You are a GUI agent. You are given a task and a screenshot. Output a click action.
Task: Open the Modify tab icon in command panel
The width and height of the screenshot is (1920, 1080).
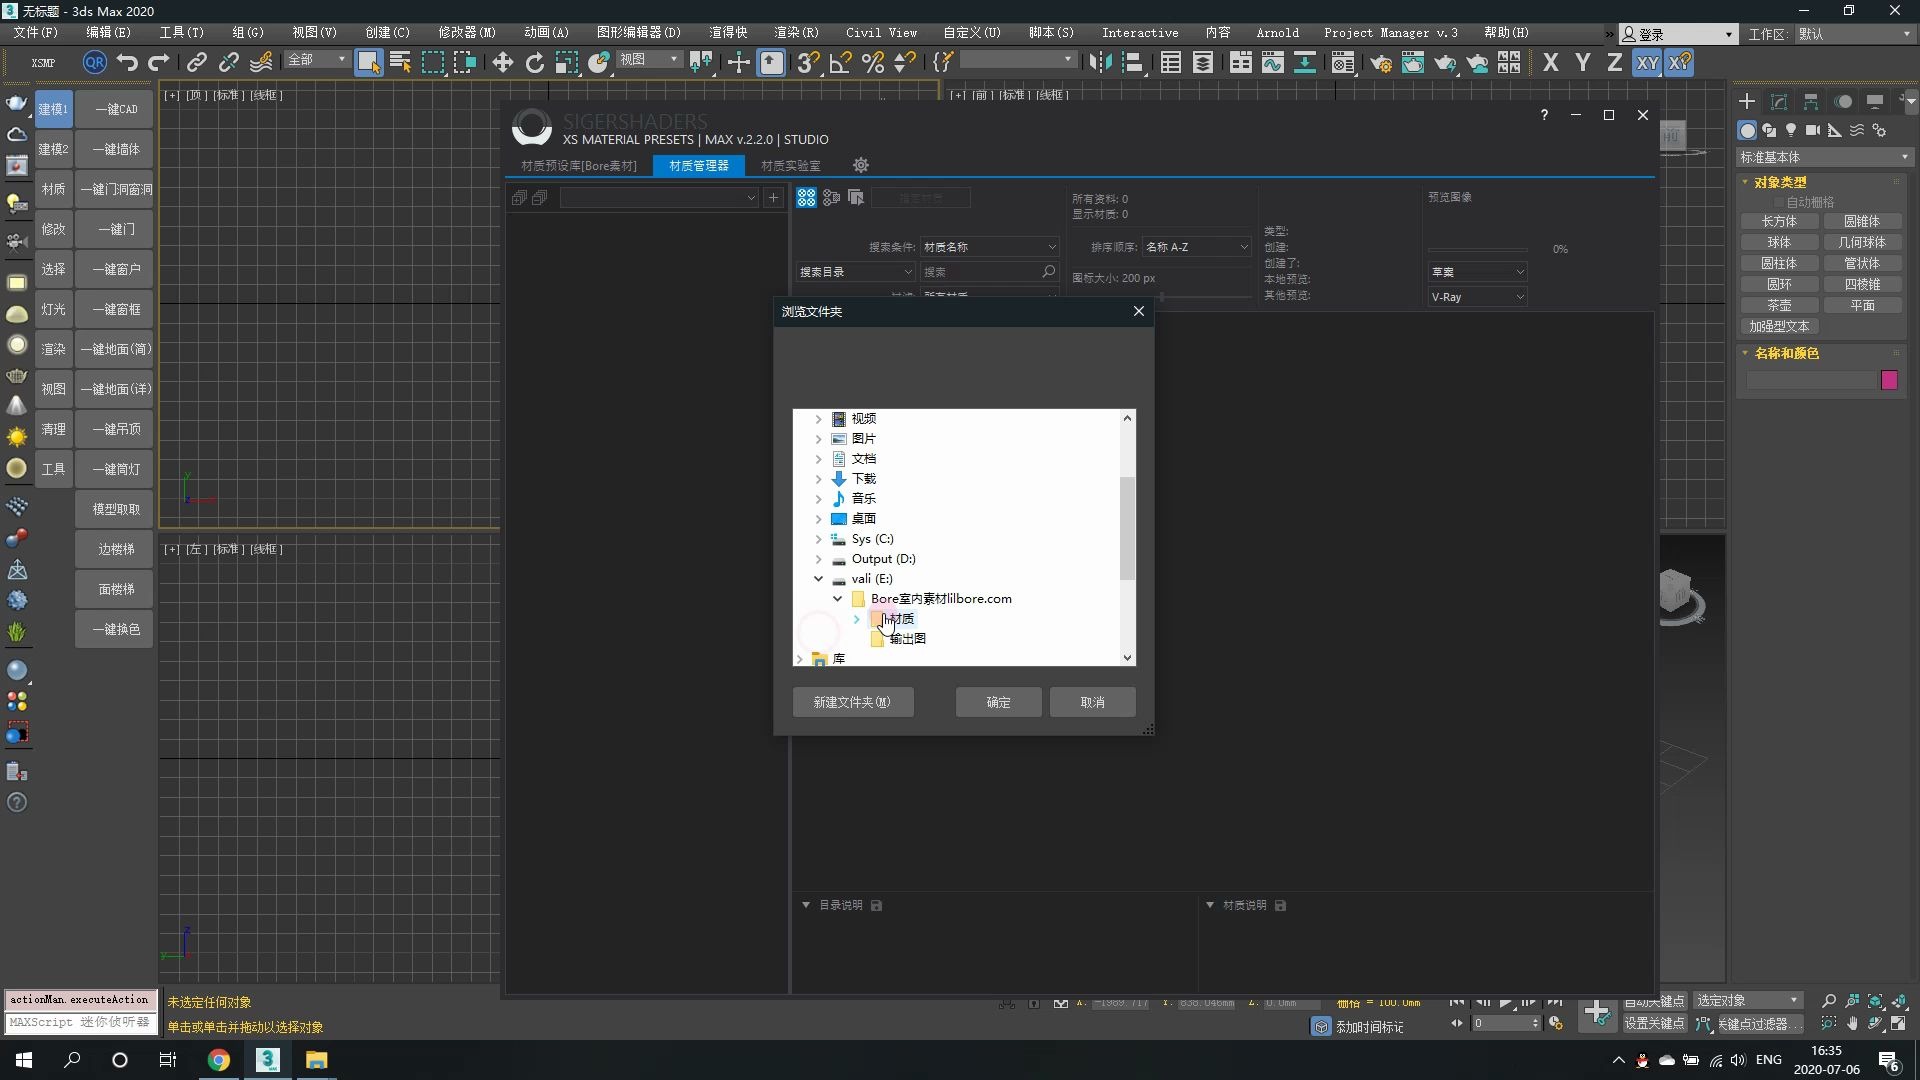[1779, 102]
